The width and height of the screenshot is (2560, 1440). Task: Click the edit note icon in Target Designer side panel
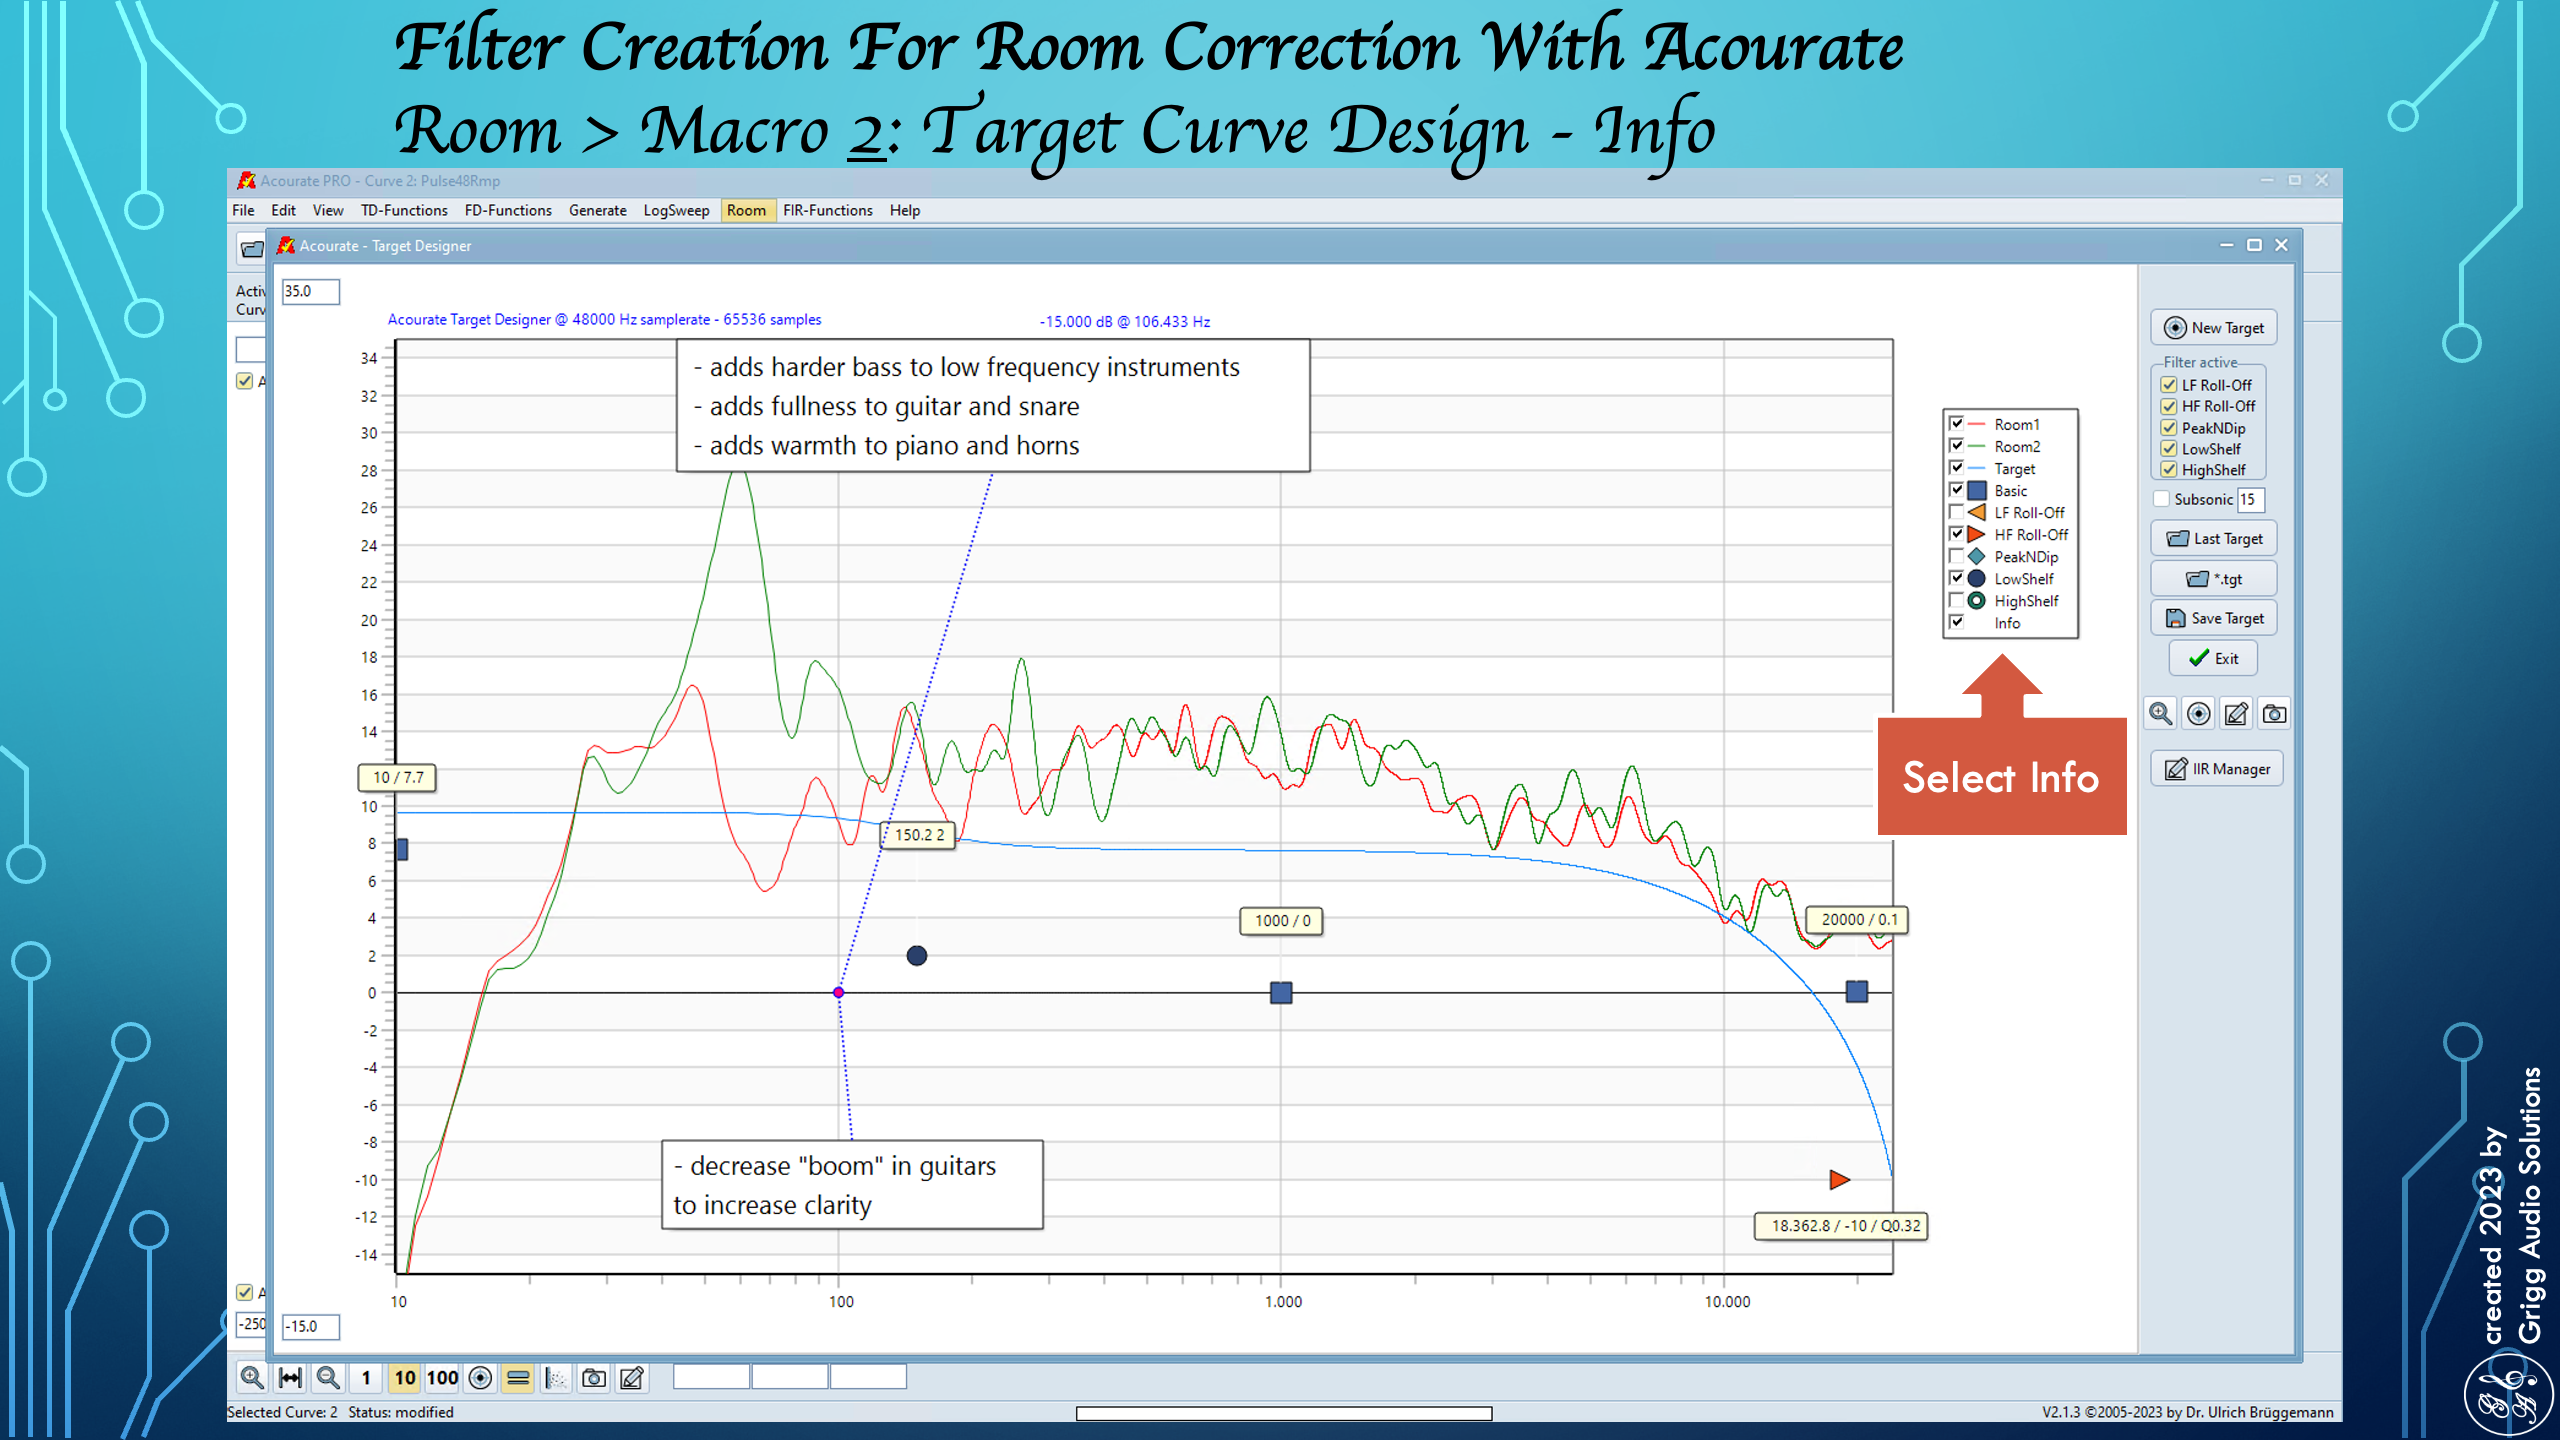click(2236, 714)
